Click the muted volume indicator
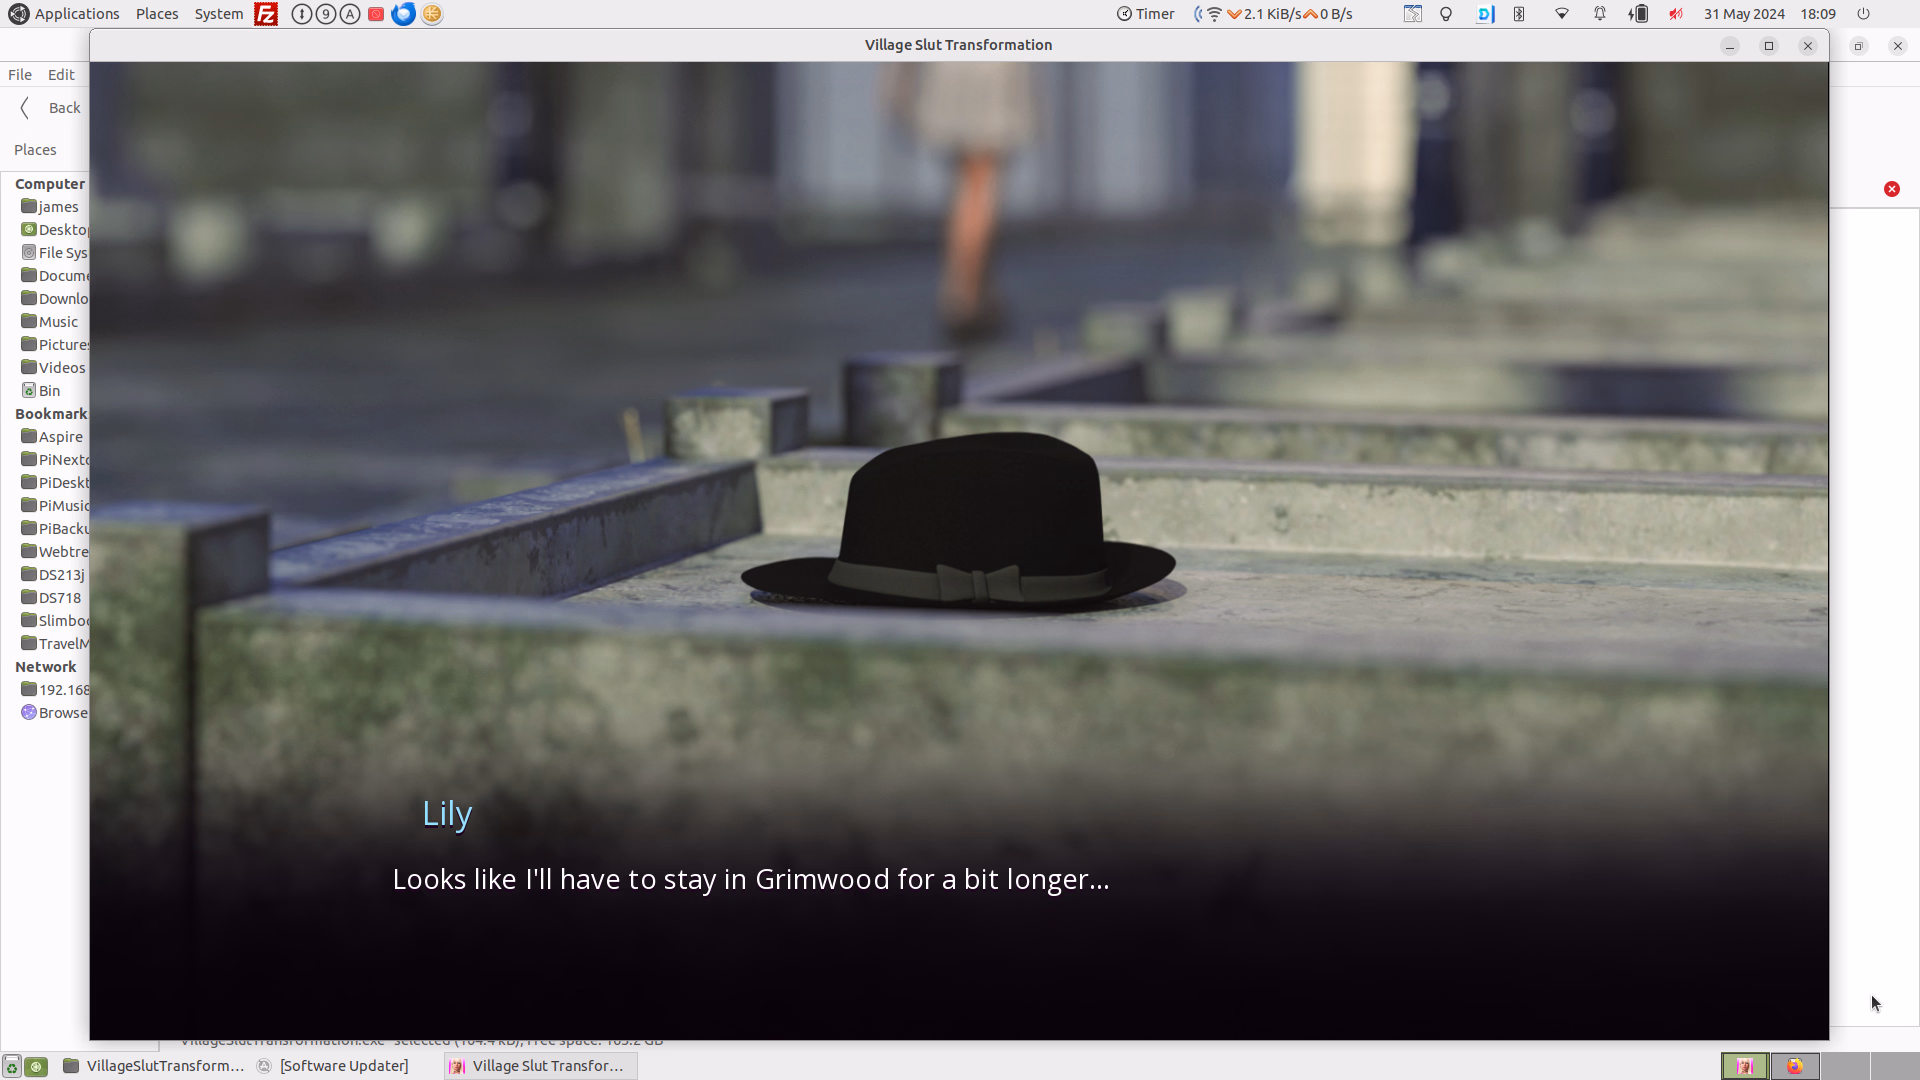 pos(1676,14)
